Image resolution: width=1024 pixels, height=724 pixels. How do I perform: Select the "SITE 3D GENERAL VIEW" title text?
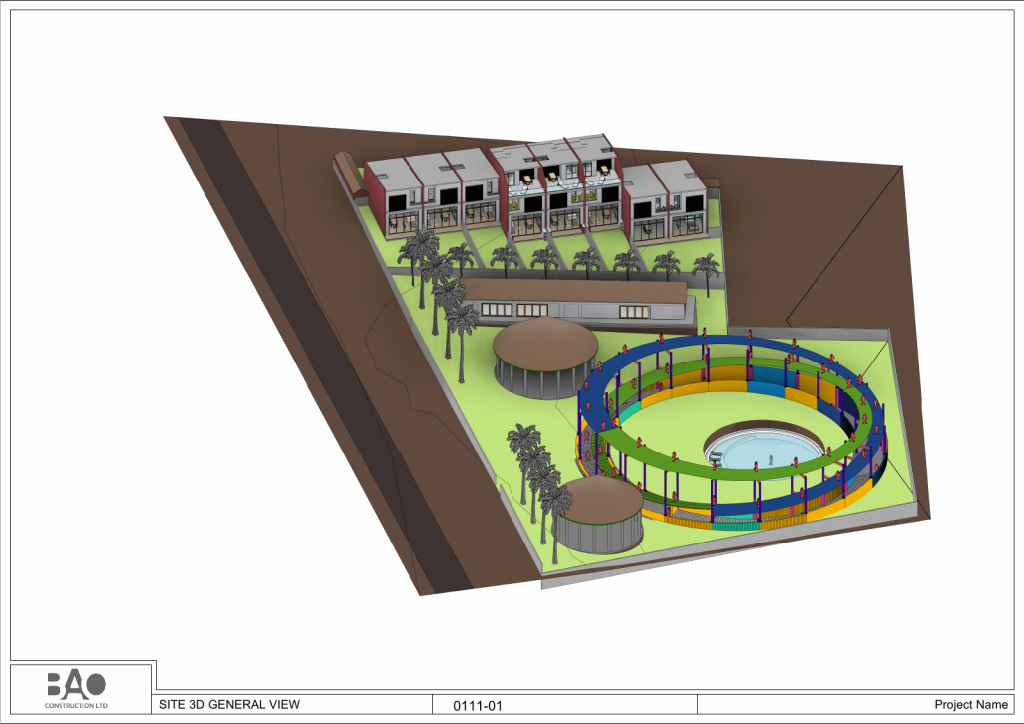(229, 704)
